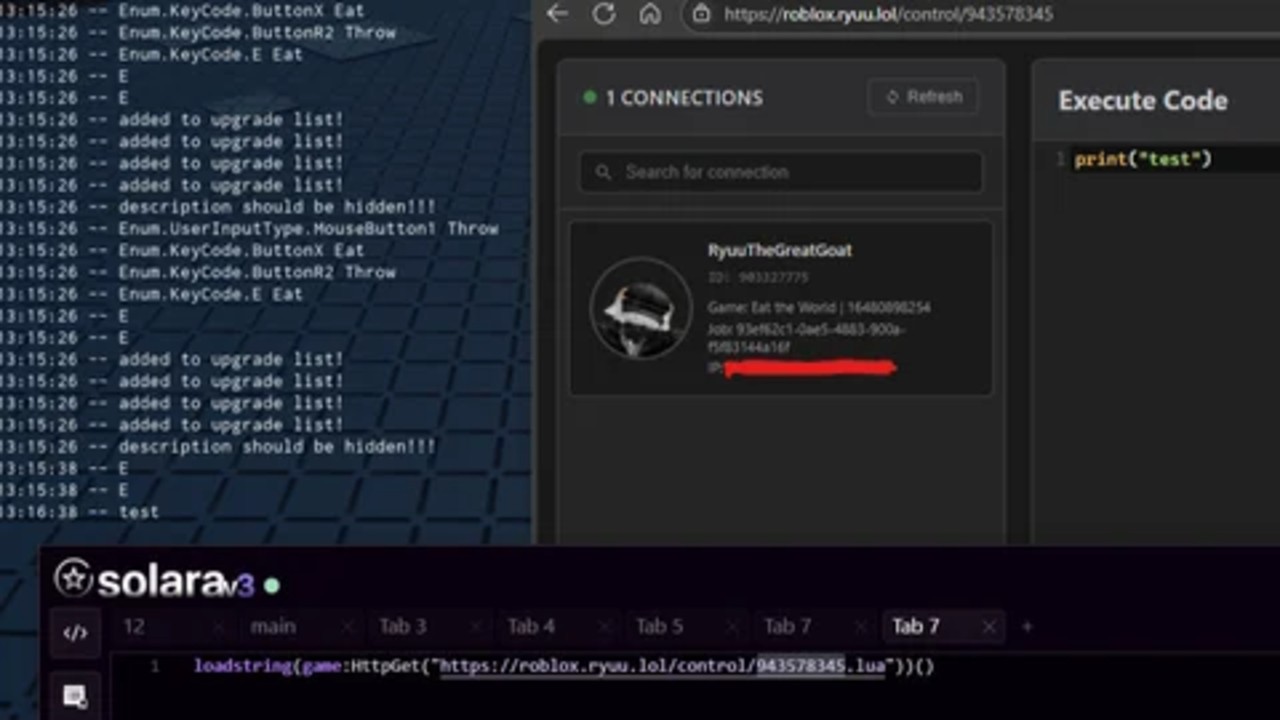
Task: Close the Solara main tab
Action: coord(347,627)
